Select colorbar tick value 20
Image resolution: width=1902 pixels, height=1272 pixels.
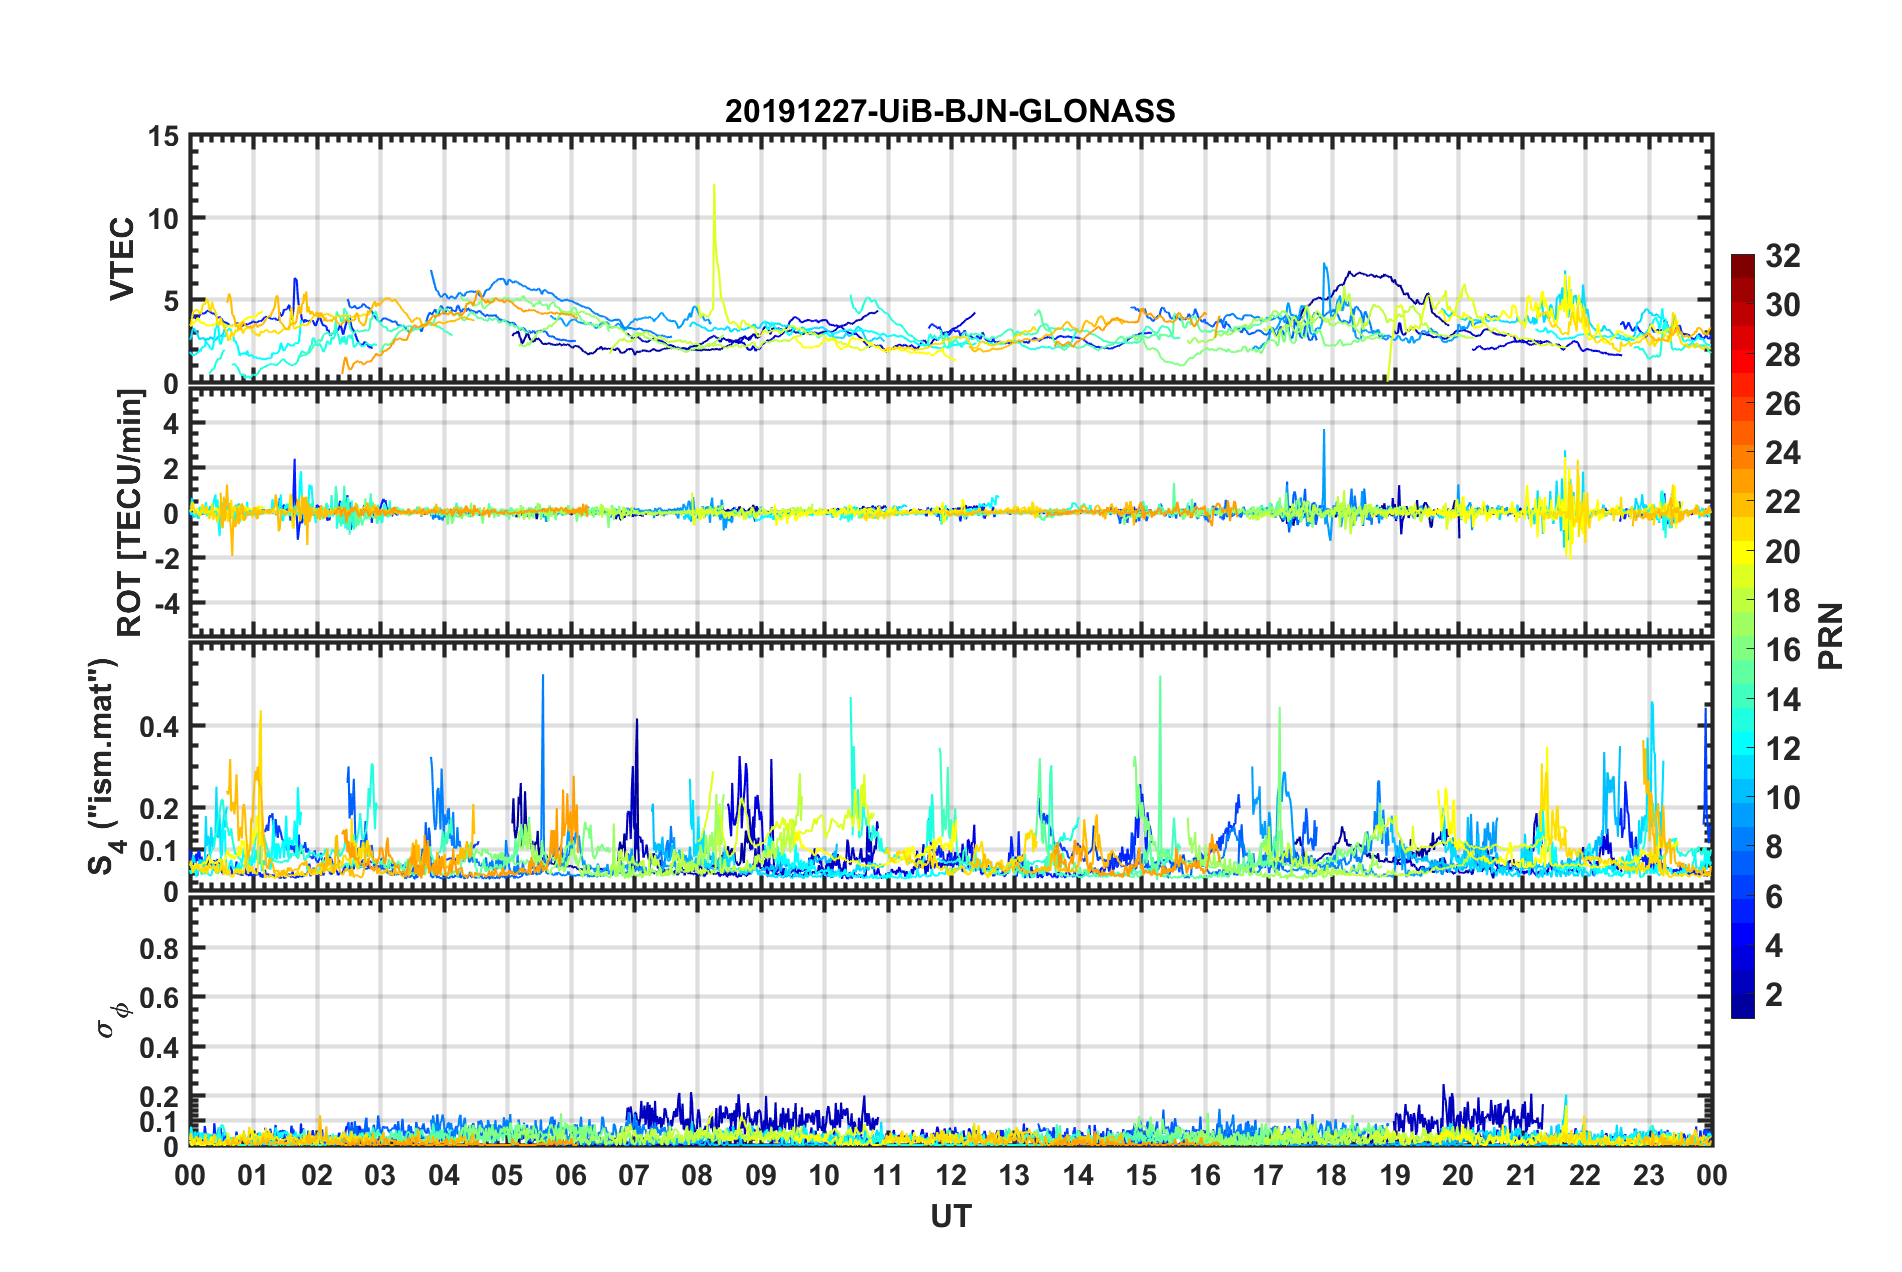coord(1782,552)
